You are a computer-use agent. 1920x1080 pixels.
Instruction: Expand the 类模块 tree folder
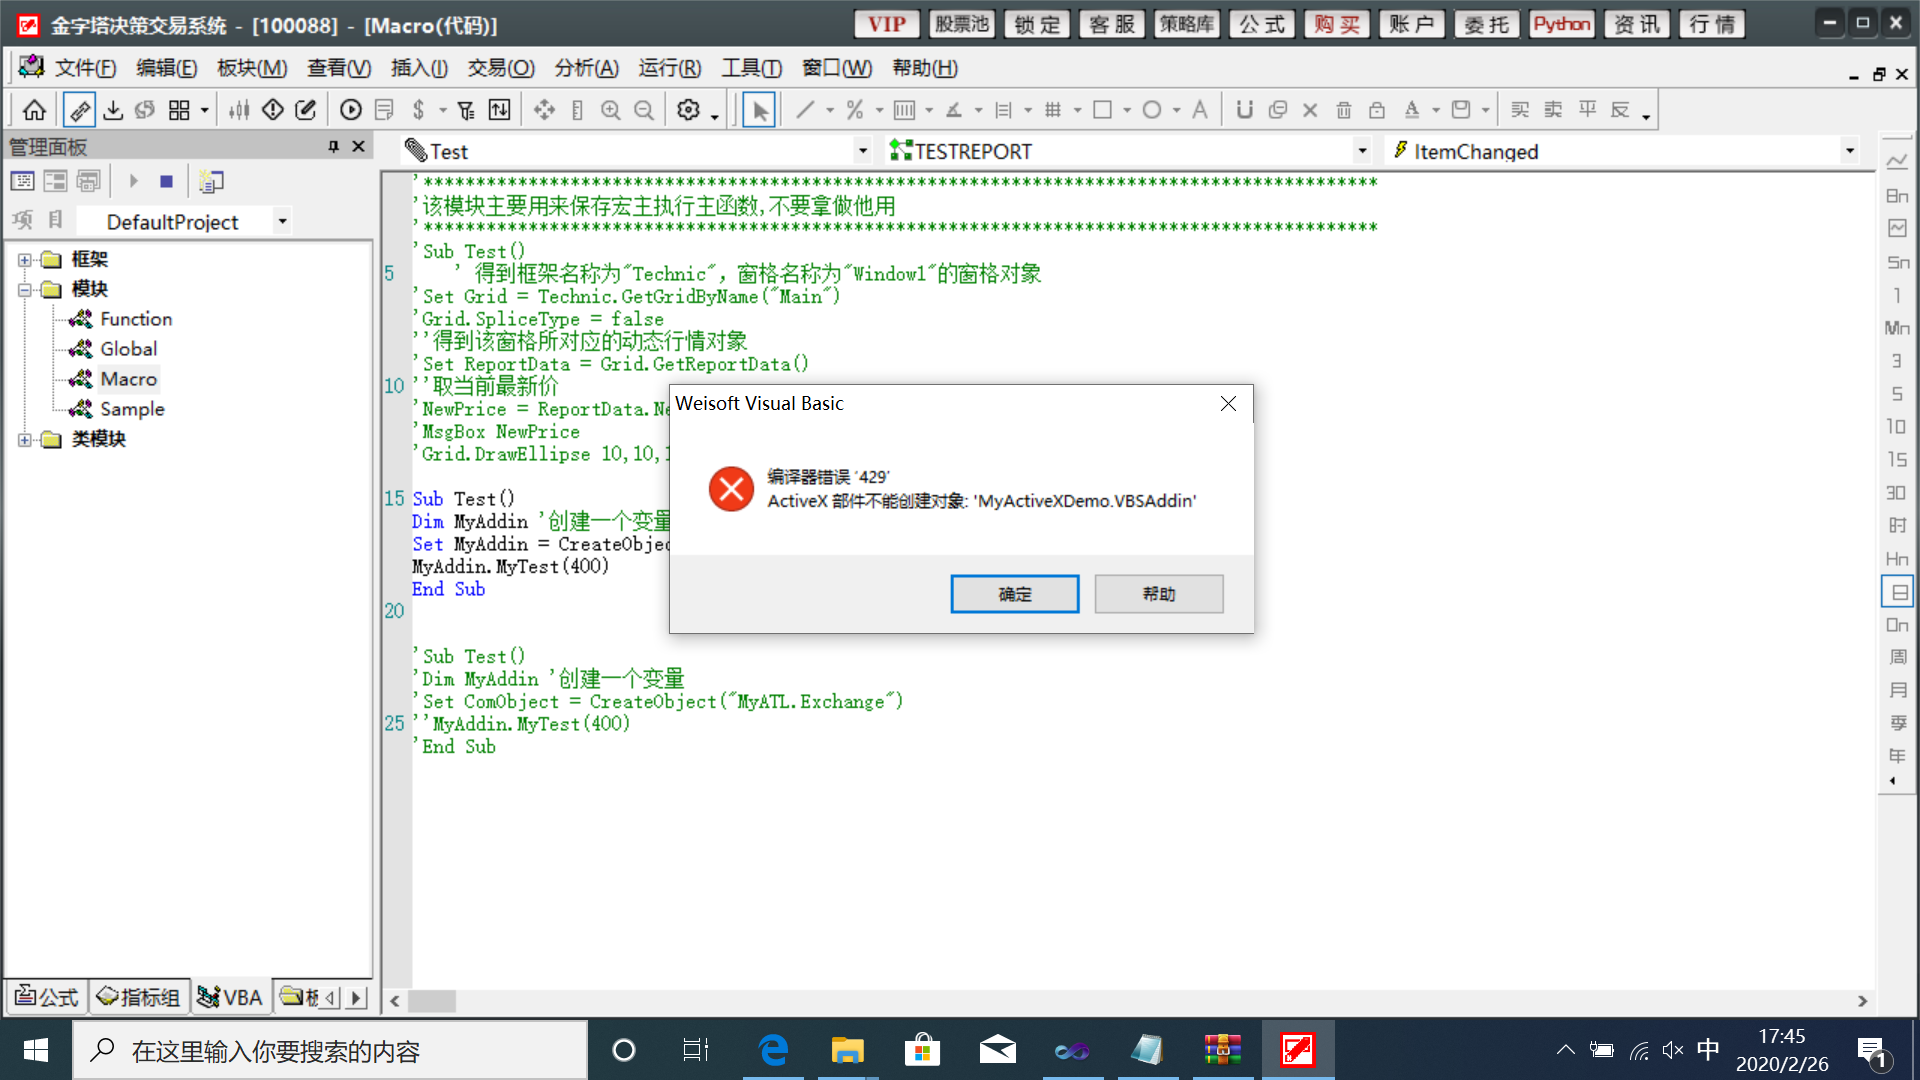coord(25,440)
